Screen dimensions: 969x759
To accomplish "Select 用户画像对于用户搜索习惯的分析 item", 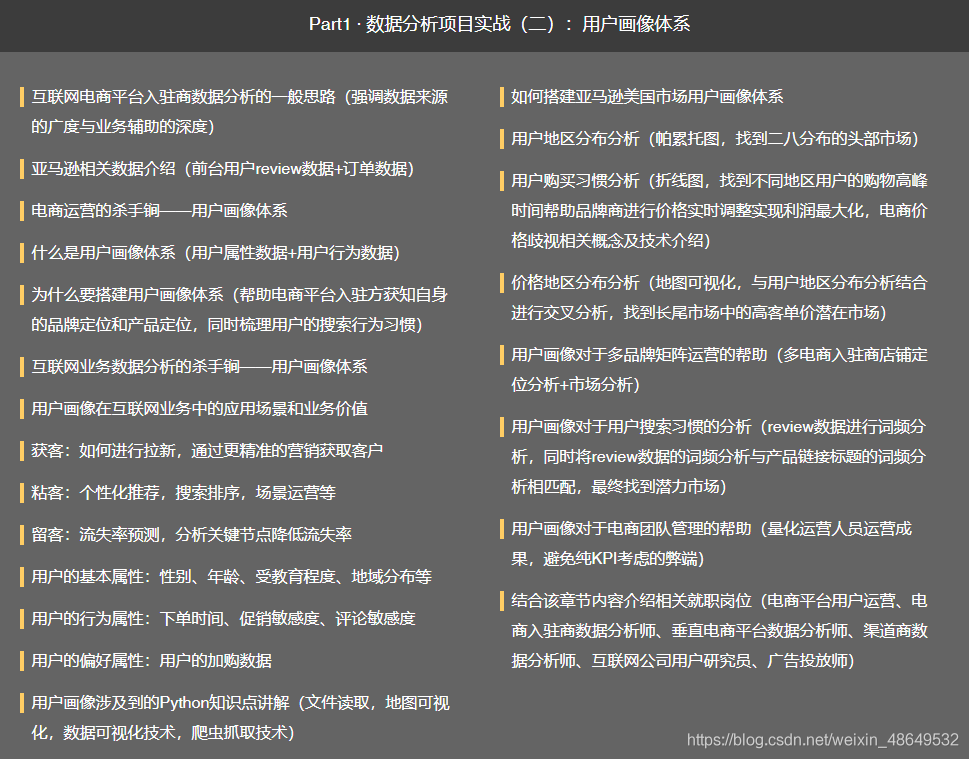I will (x=700, y=427).
